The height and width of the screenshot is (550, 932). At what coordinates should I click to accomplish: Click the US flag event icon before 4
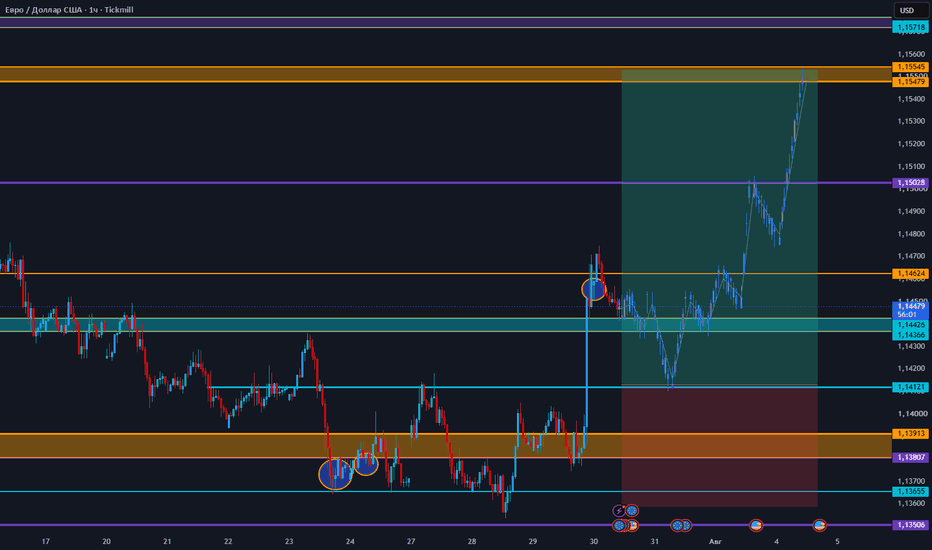[x=756, y=526]
